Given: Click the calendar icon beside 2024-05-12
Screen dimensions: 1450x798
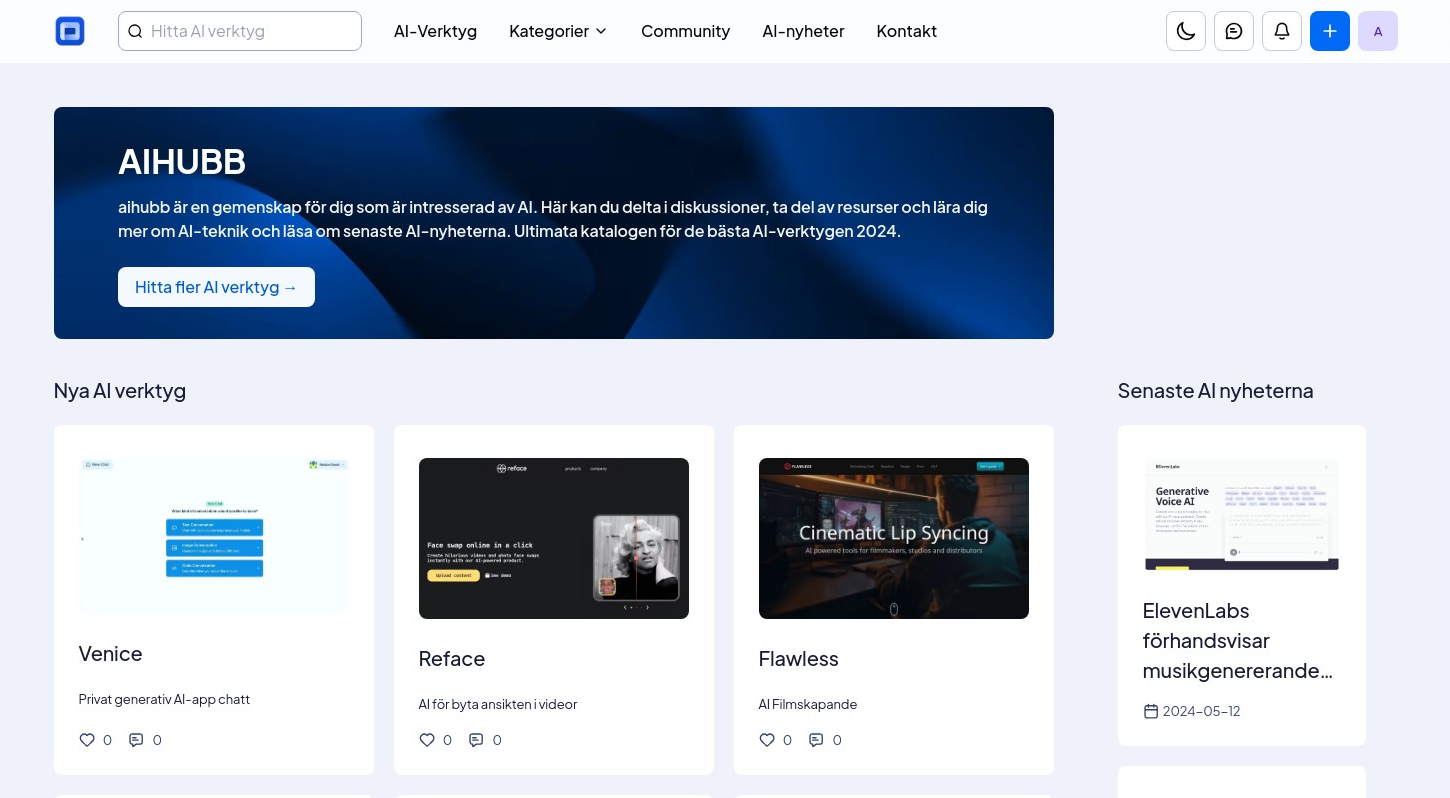Looking at the screenshot, I should (1151, 711).
